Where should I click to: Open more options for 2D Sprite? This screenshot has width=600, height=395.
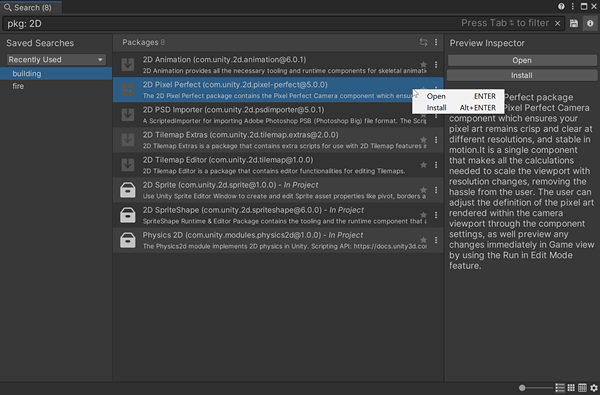pos(436,190)
